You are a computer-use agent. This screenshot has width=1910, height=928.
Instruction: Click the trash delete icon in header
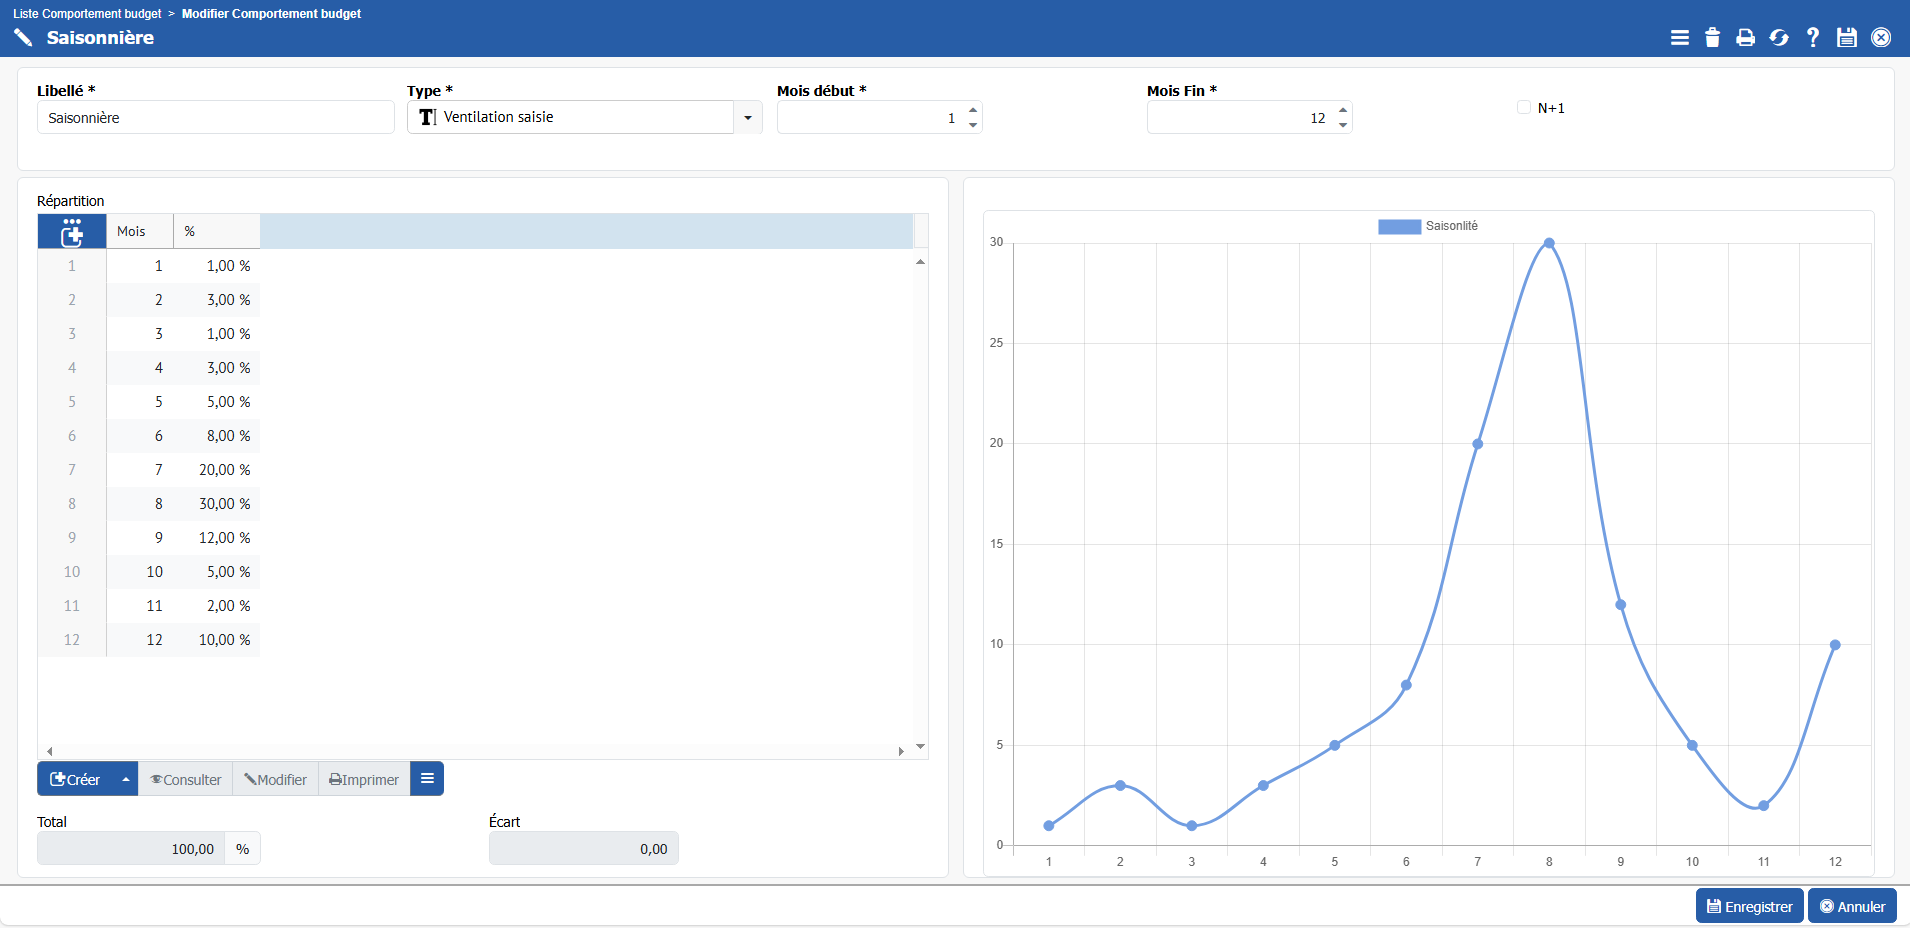tap(1712, 38)
